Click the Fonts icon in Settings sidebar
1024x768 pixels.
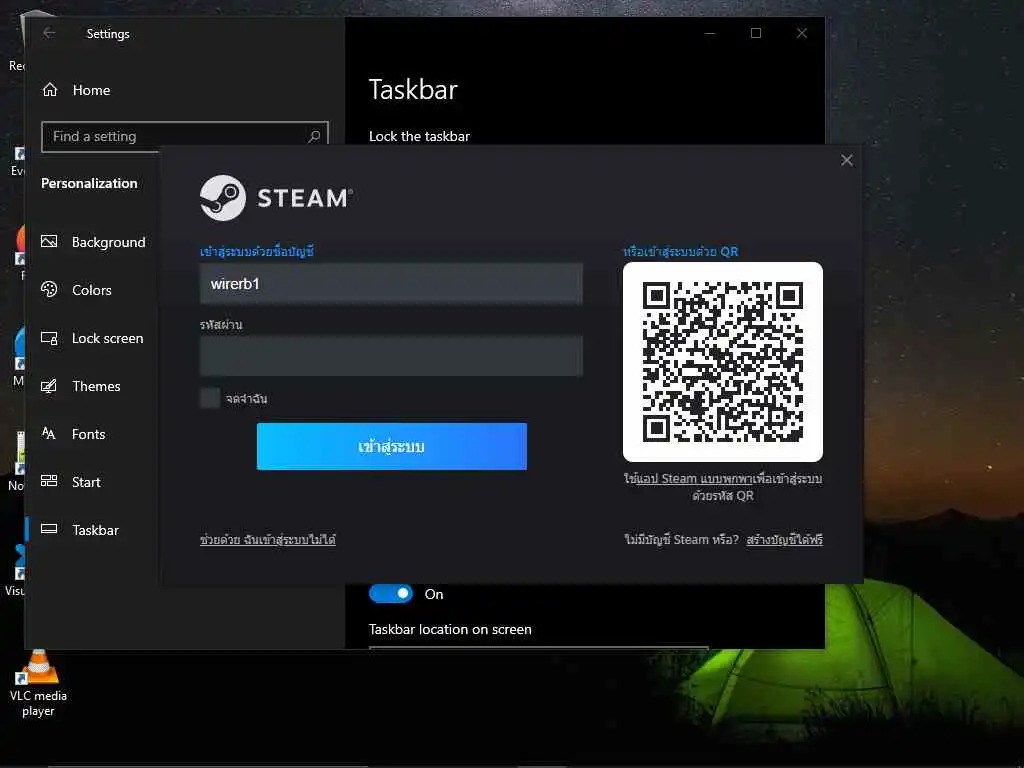coord(49,433)
